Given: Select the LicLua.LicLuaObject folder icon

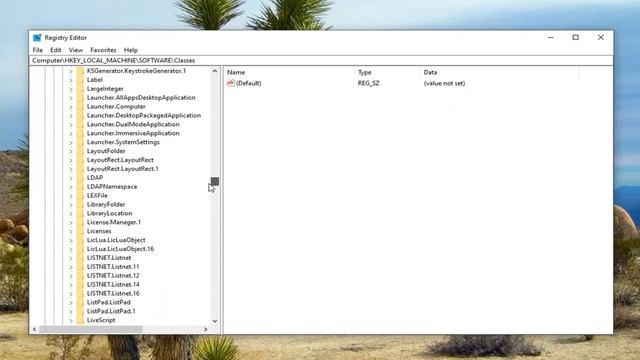Looking at the screenshot, I should tap(80, 240).
